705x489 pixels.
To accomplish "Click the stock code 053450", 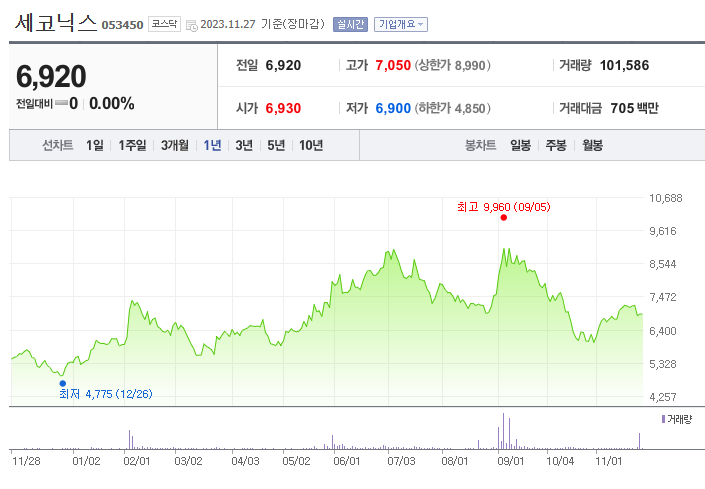I will (122, 25).
